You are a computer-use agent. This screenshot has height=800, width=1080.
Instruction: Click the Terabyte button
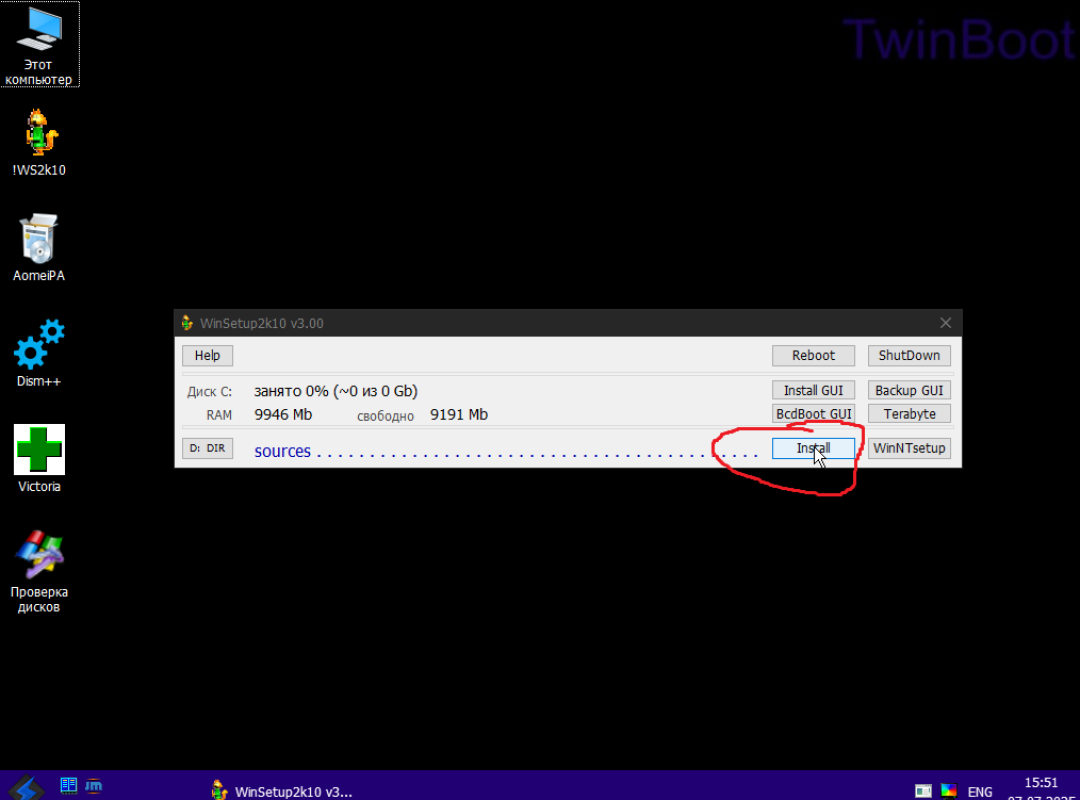click(909, 413)
